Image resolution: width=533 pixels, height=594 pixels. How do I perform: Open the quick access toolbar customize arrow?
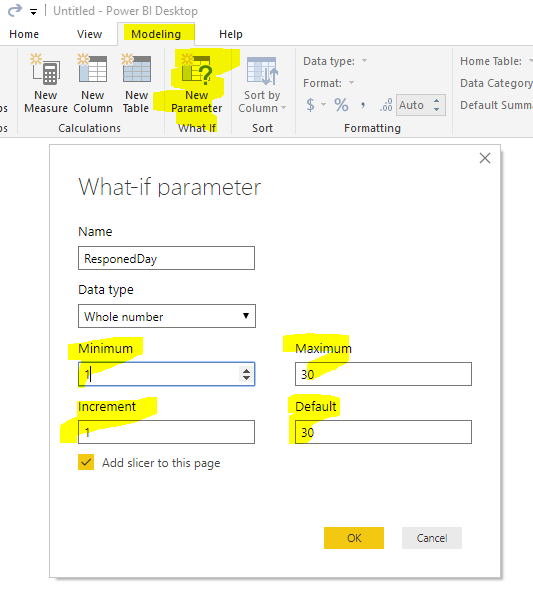tap(34, 12)
